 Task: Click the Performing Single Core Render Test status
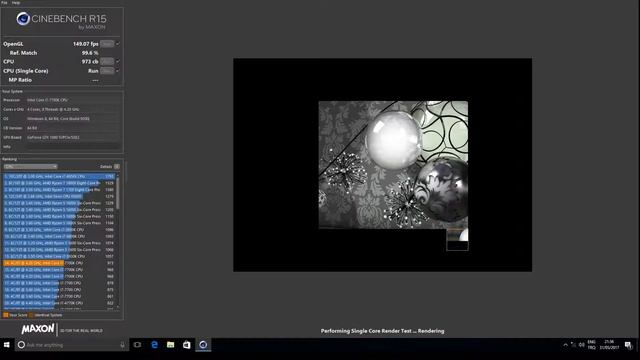click(x=382, y=331)
